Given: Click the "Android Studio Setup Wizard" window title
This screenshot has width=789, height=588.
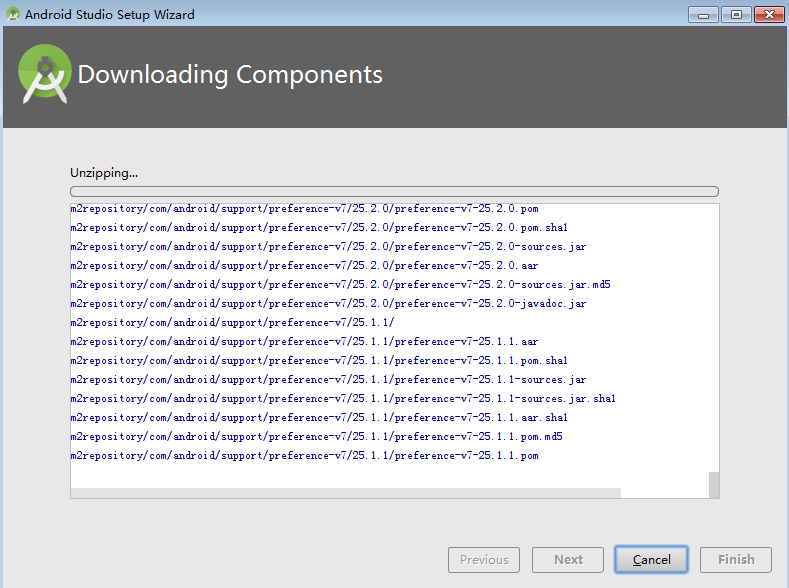Looking at the screenshot, I should (x=110, y=15).
